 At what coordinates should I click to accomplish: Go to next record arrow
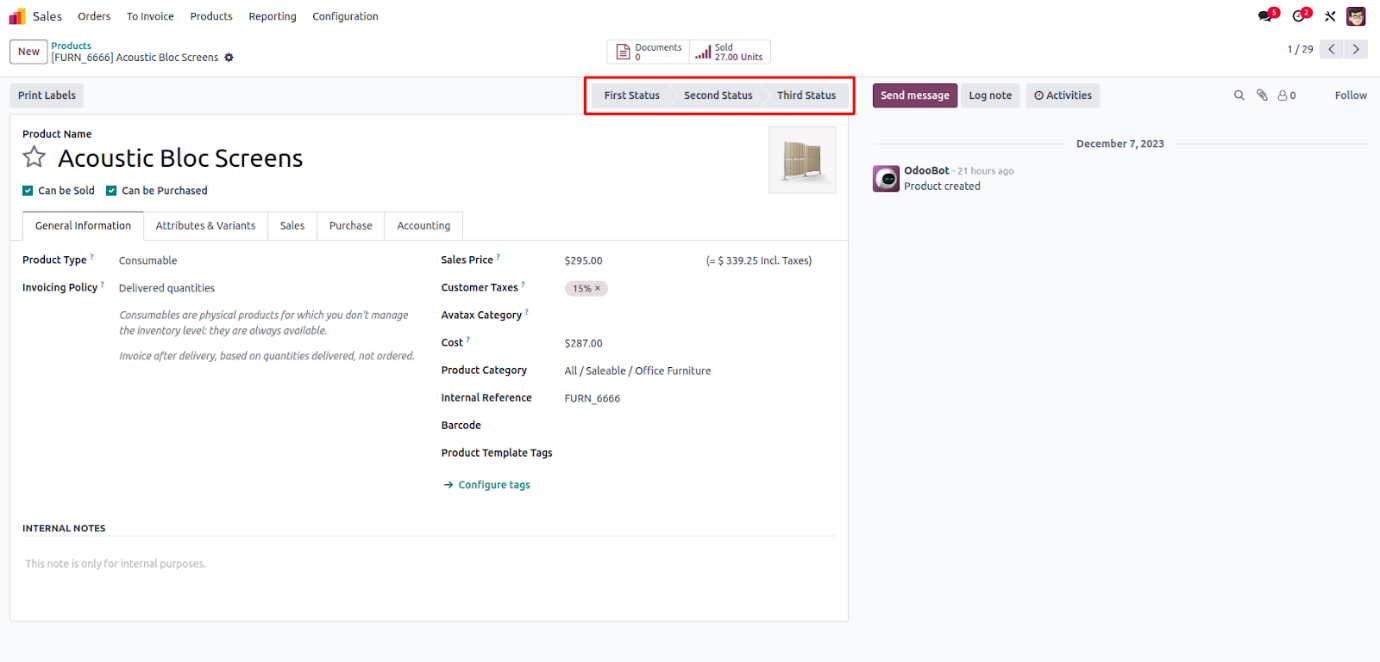click(x=1356, y=49)
